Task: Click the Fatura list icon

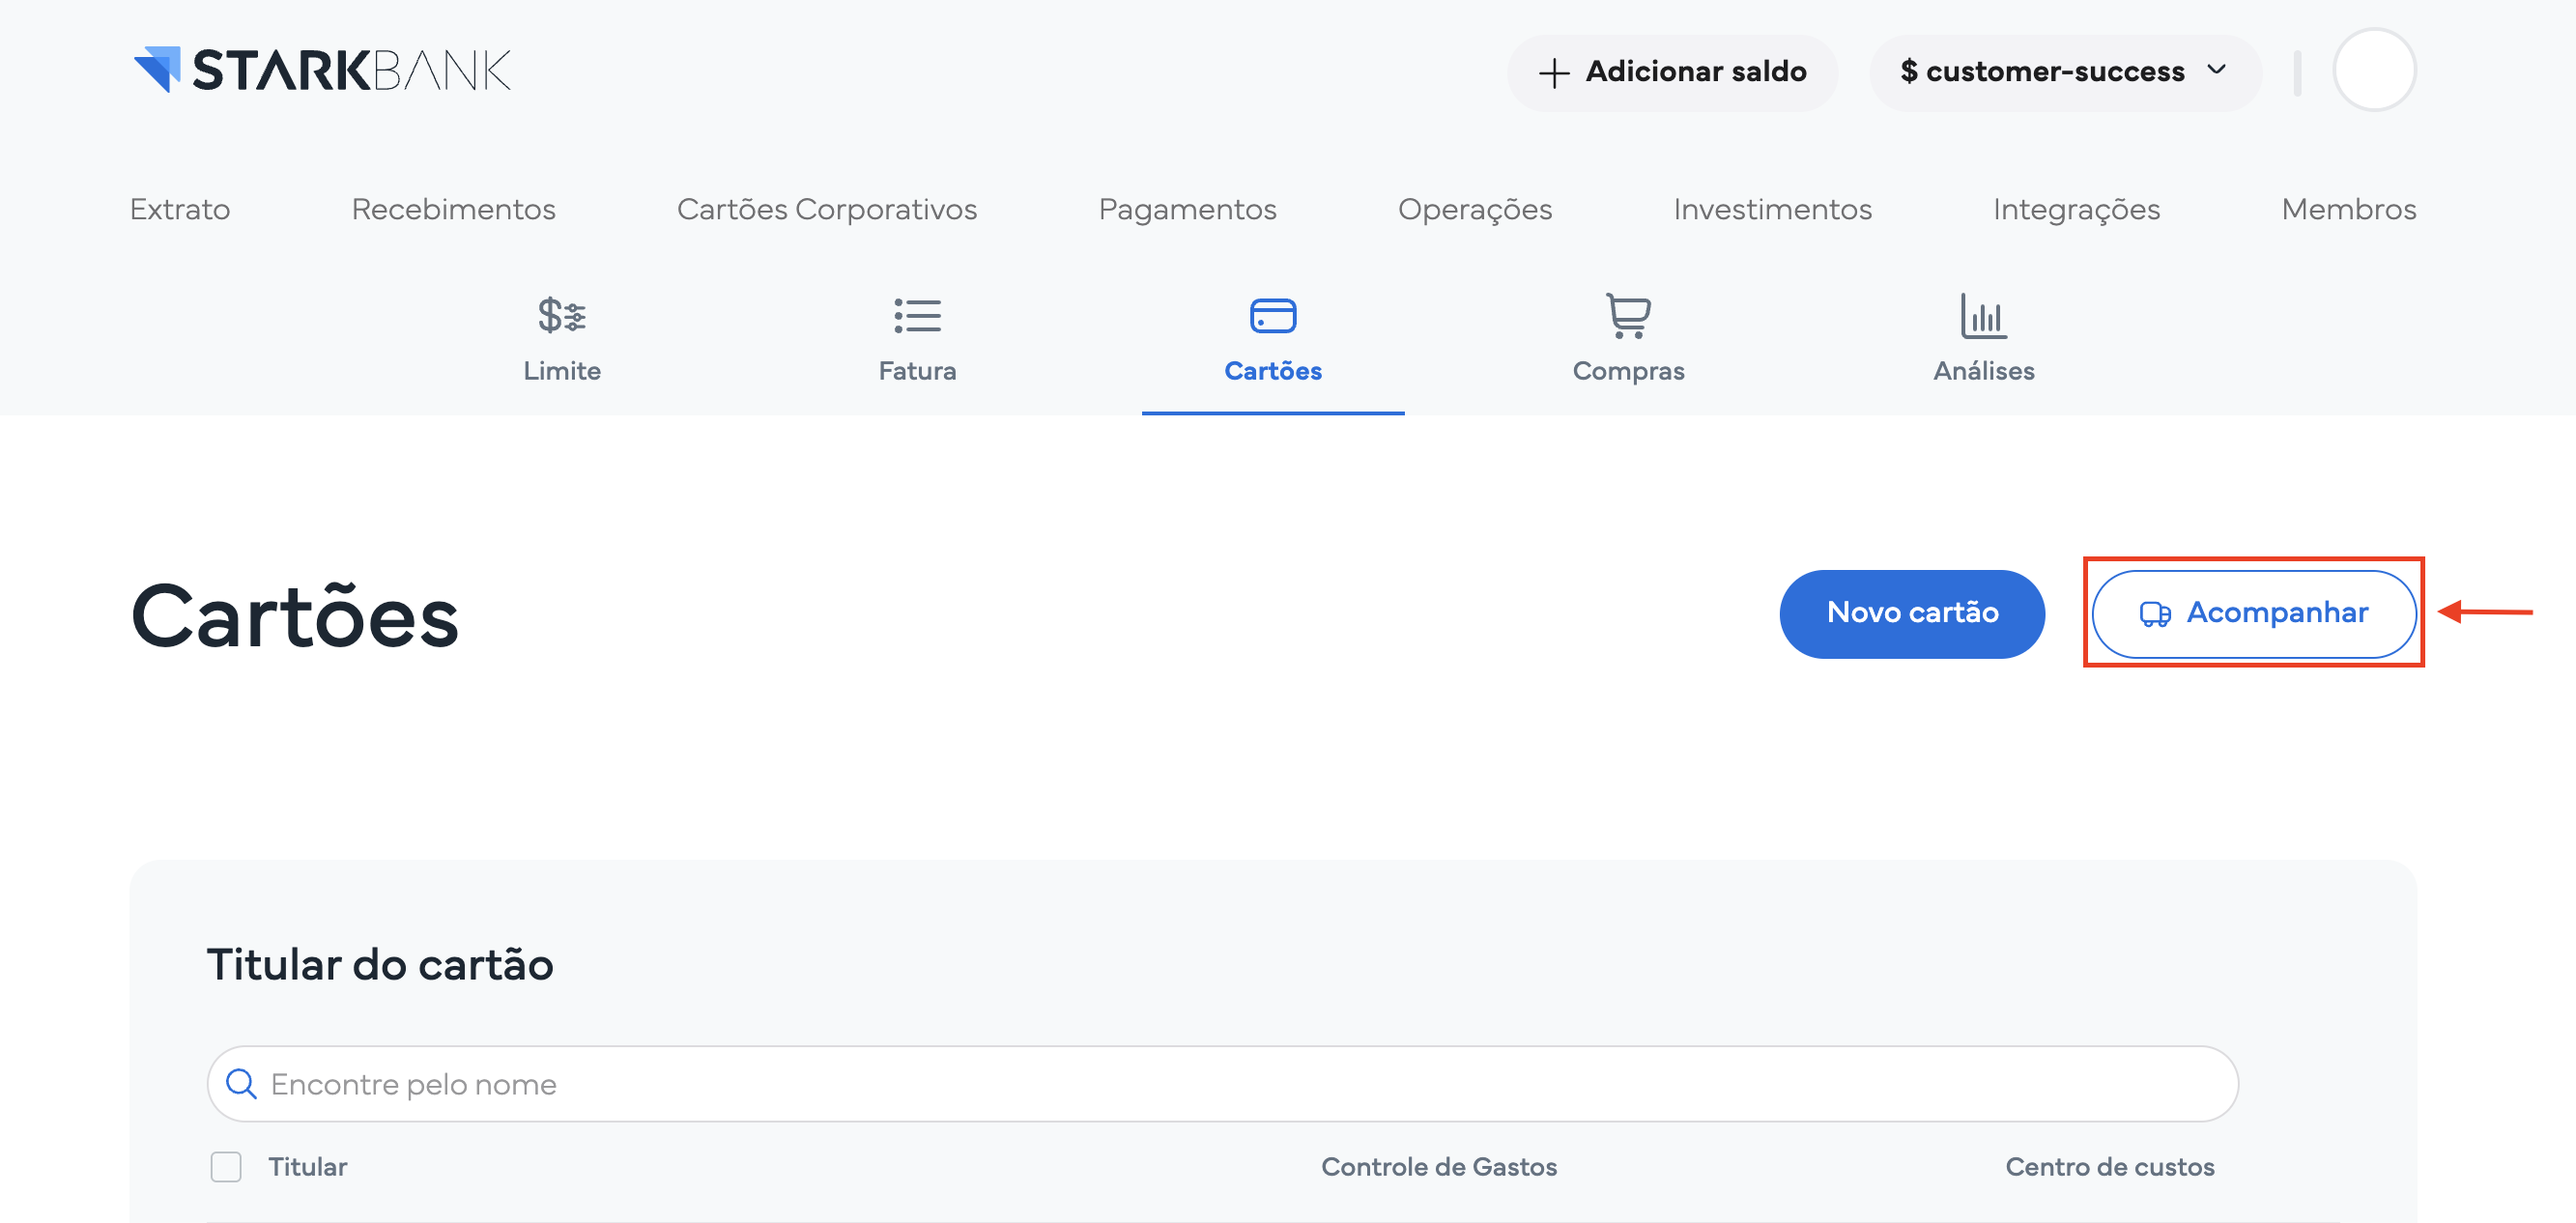Action: point(917,315)
